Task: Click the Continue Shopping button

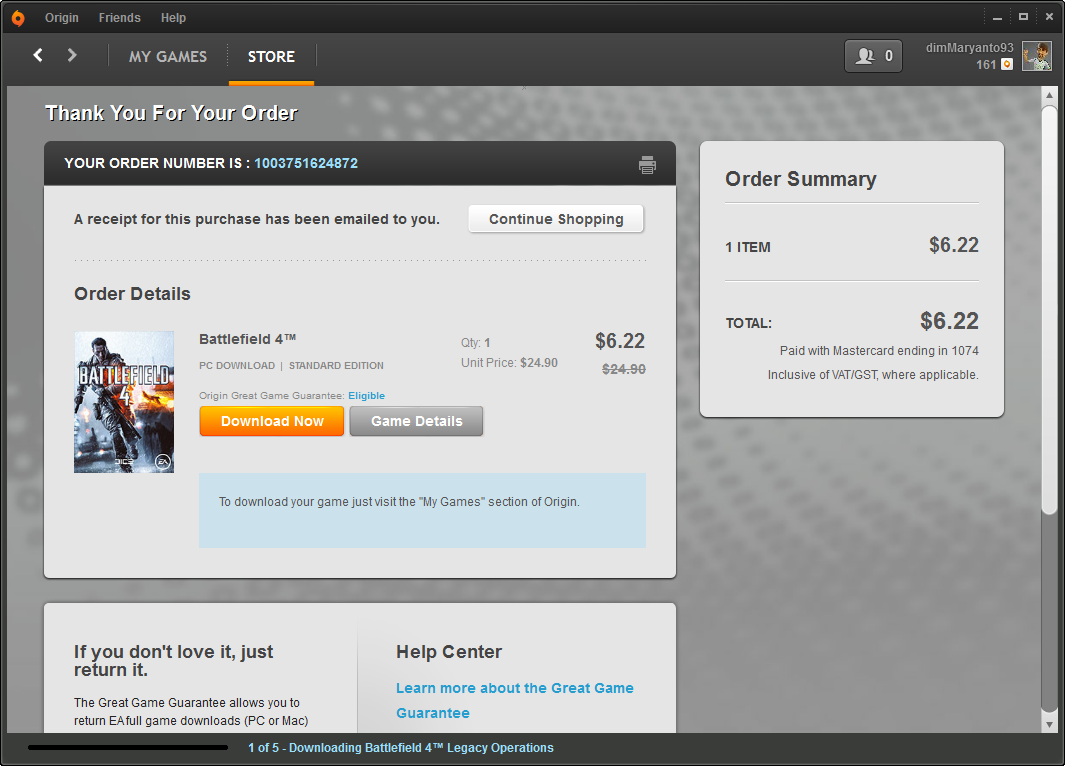Action: [x=556, y=219]
